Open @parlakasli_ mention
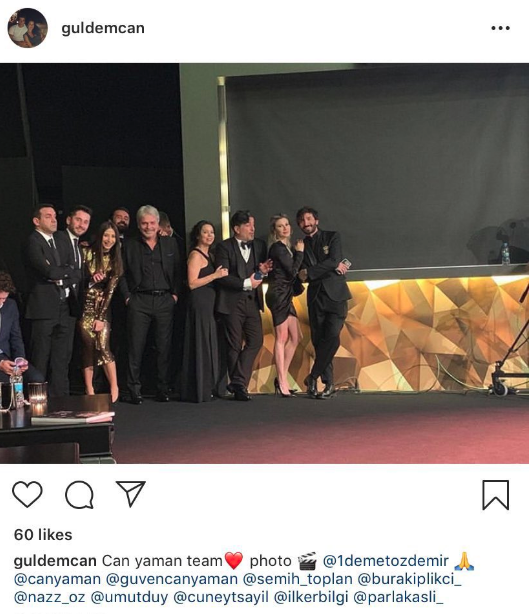The image size is (529, 614). pyautogui.click(x=398, y=598)
